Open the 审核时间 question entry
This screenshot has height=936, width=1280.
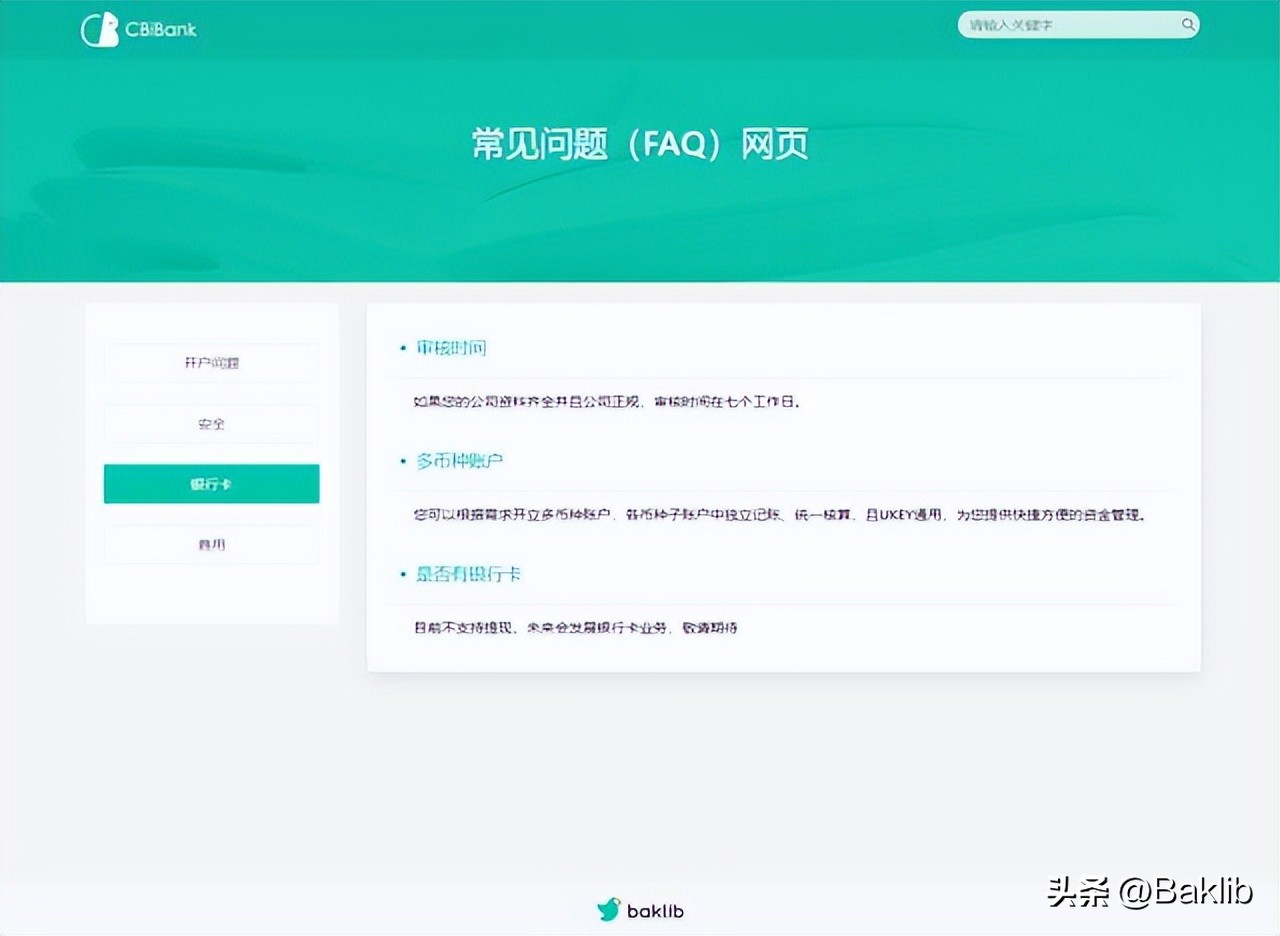pos(450,348)
